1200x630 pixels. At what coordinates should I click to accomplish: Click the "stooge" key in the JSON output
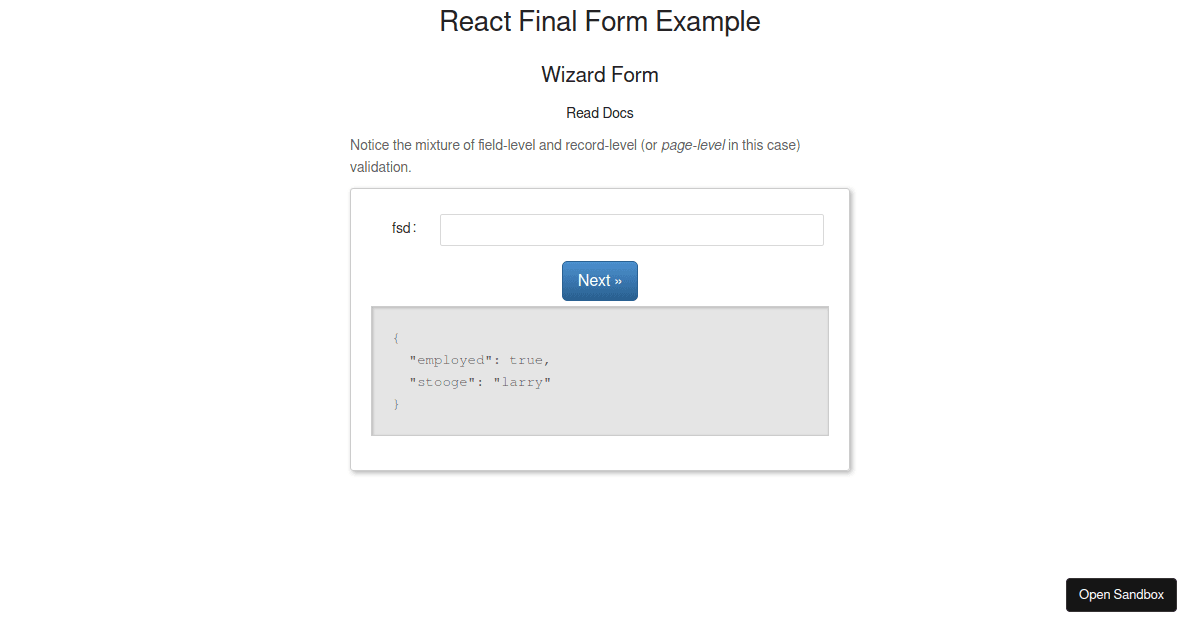click(442, 382)
